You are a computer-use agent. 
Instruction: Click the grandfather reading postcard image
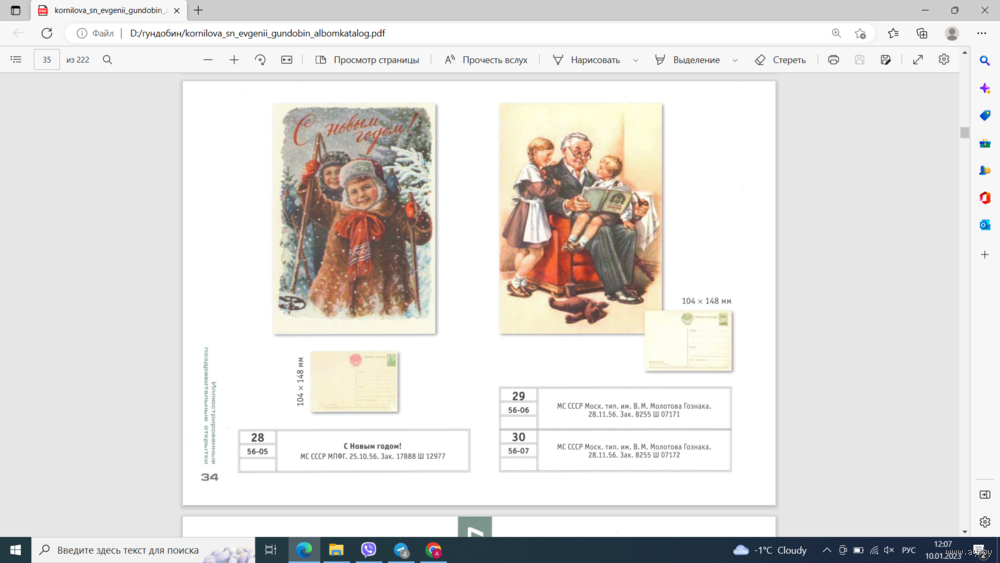pyautogui.click(x=581, y=219)
